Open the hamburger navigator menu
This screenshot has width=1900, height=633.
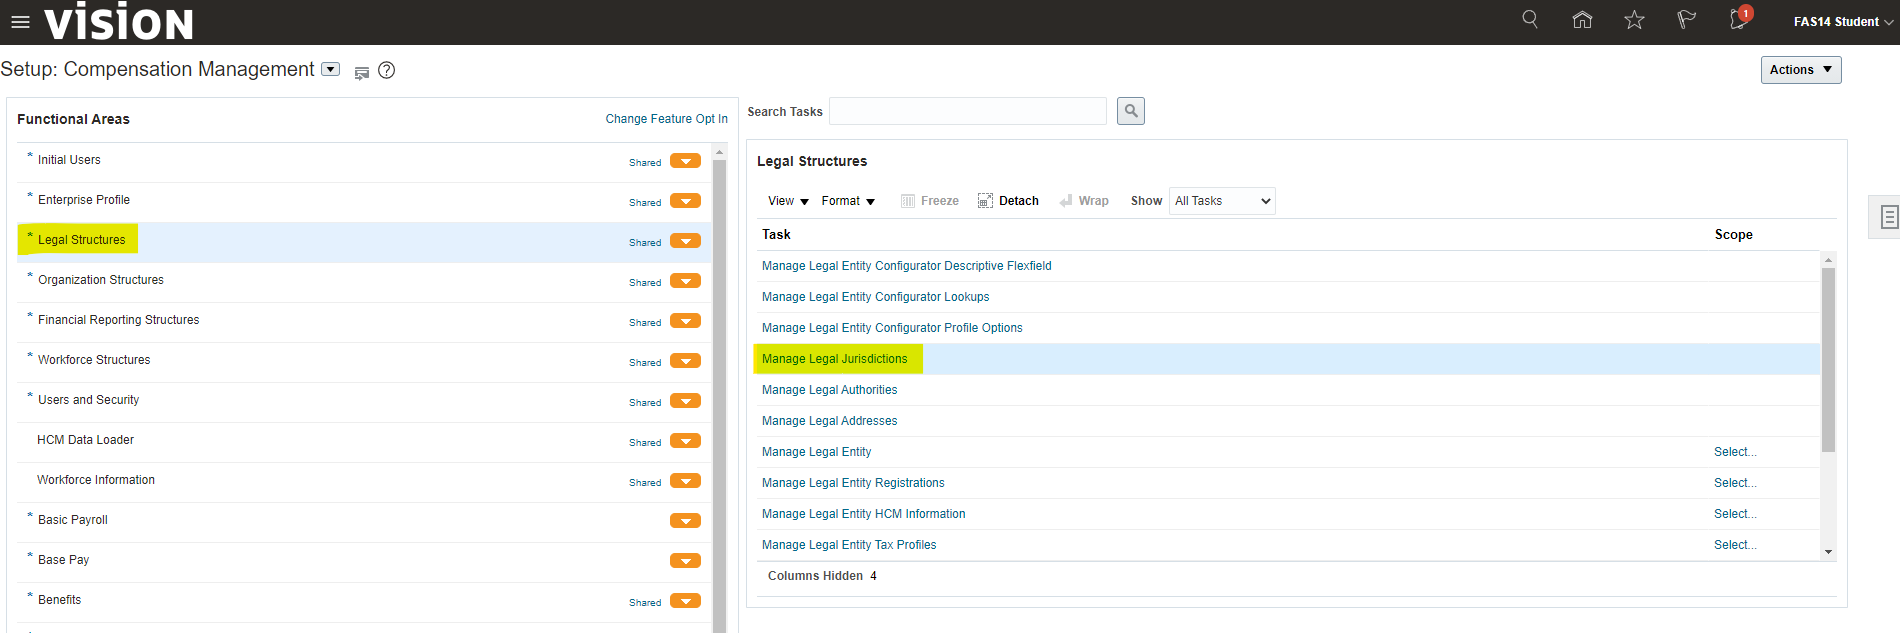(20, 22)
